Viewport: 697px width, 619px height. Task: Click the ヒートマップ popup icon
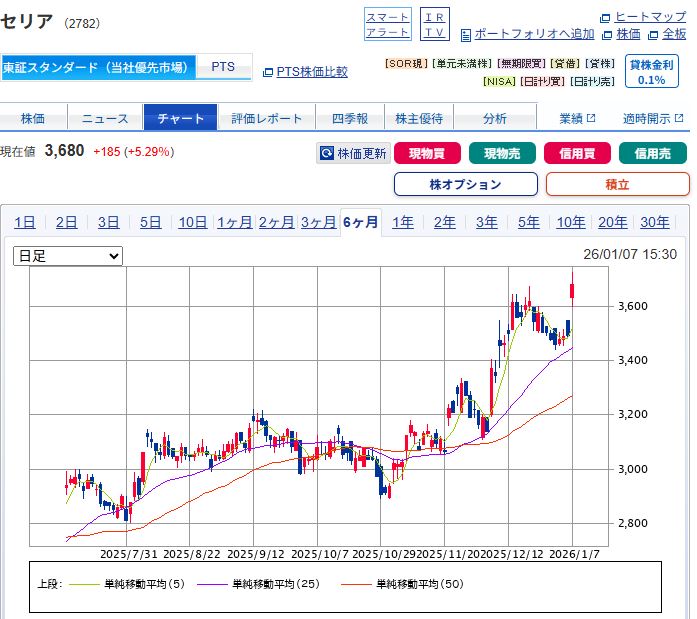[x=605, y=17]
